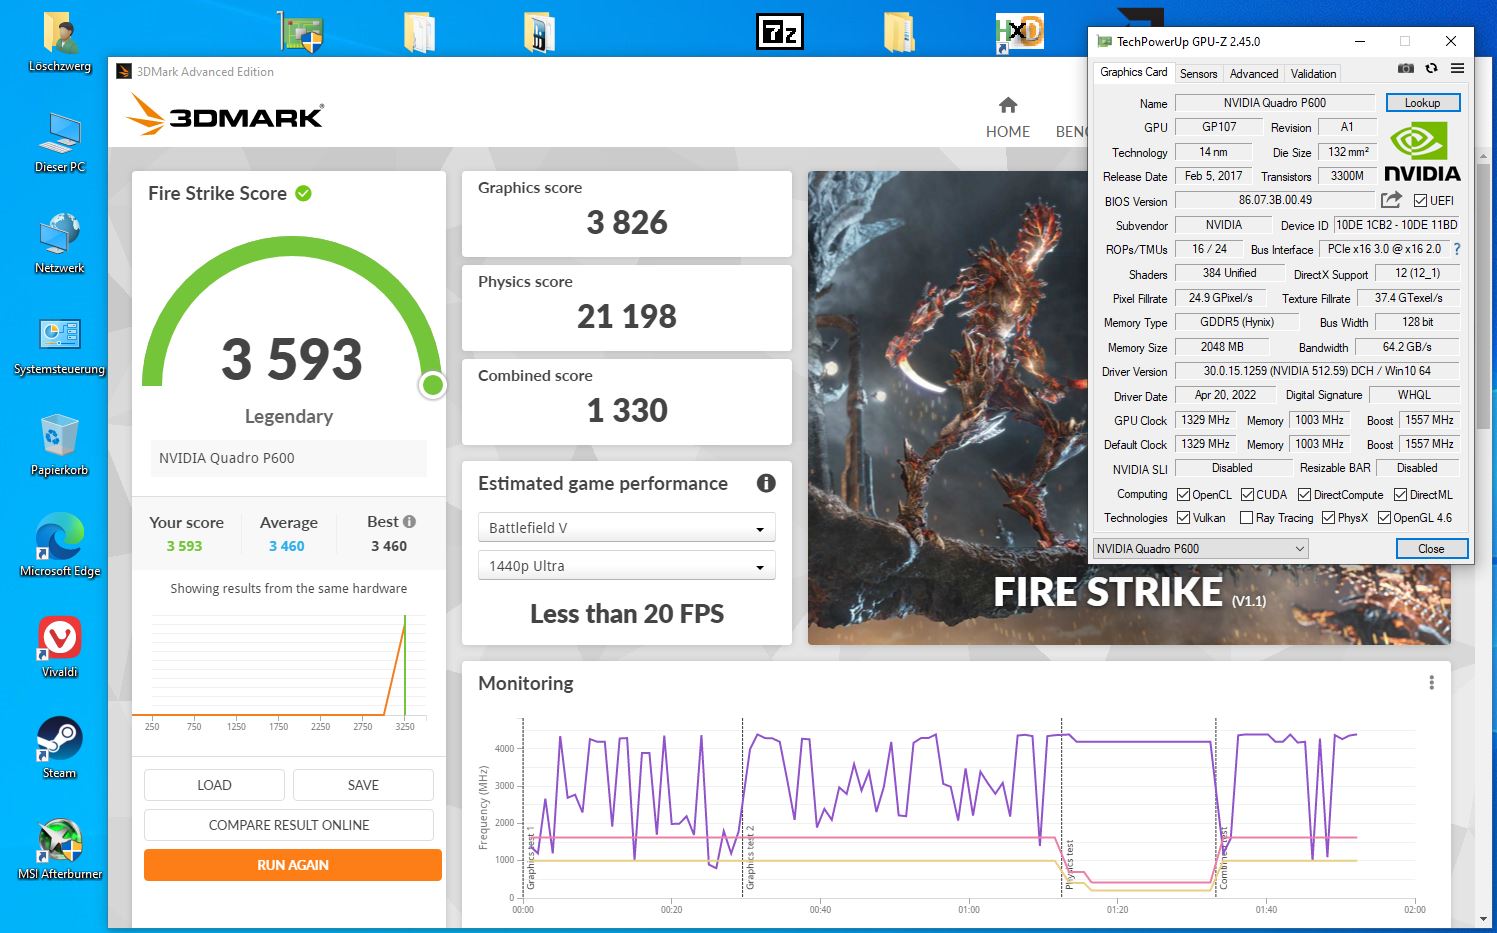Open the Netzwerk desktop icon
The image size is (1497, 933).
(59, 236)
